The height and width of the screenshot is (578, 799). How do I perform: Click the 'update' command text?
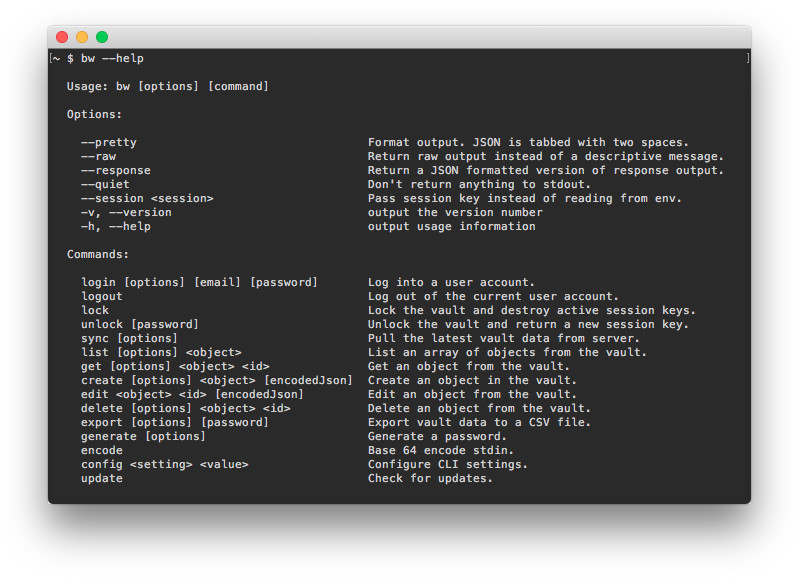tap(102, 479)
